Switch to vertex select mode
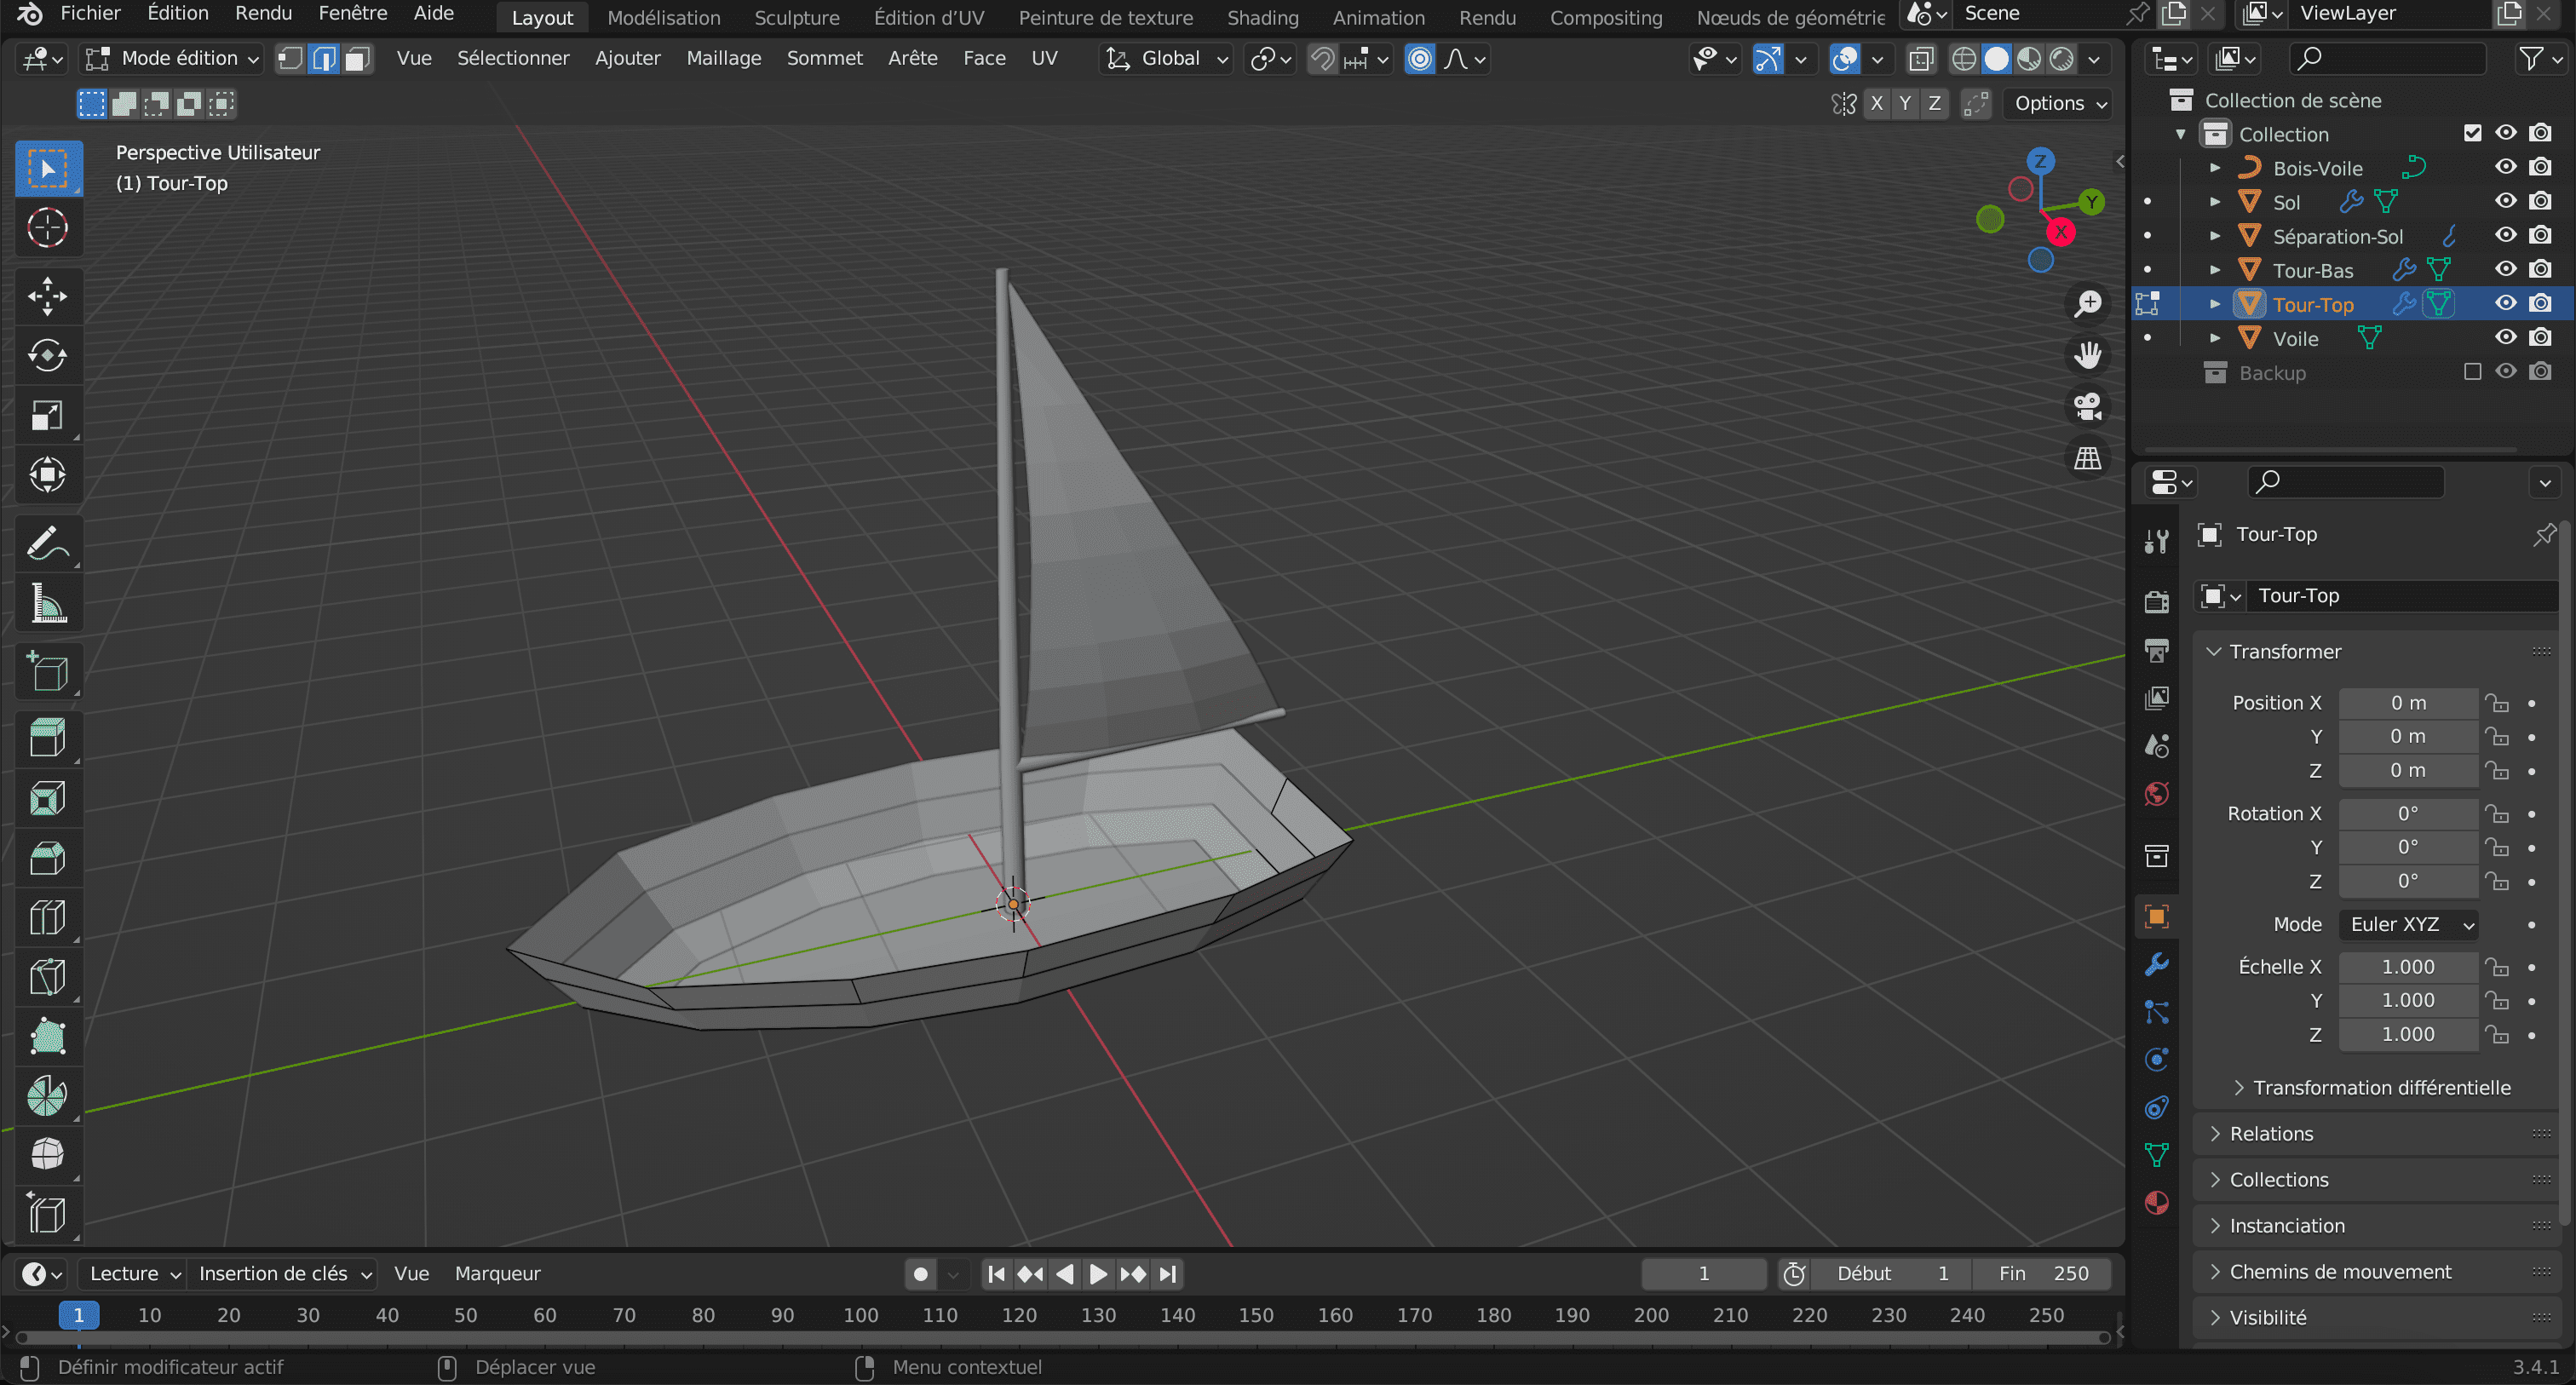The width and height of the screenshot is (2576, 1385). click(291, 59)
